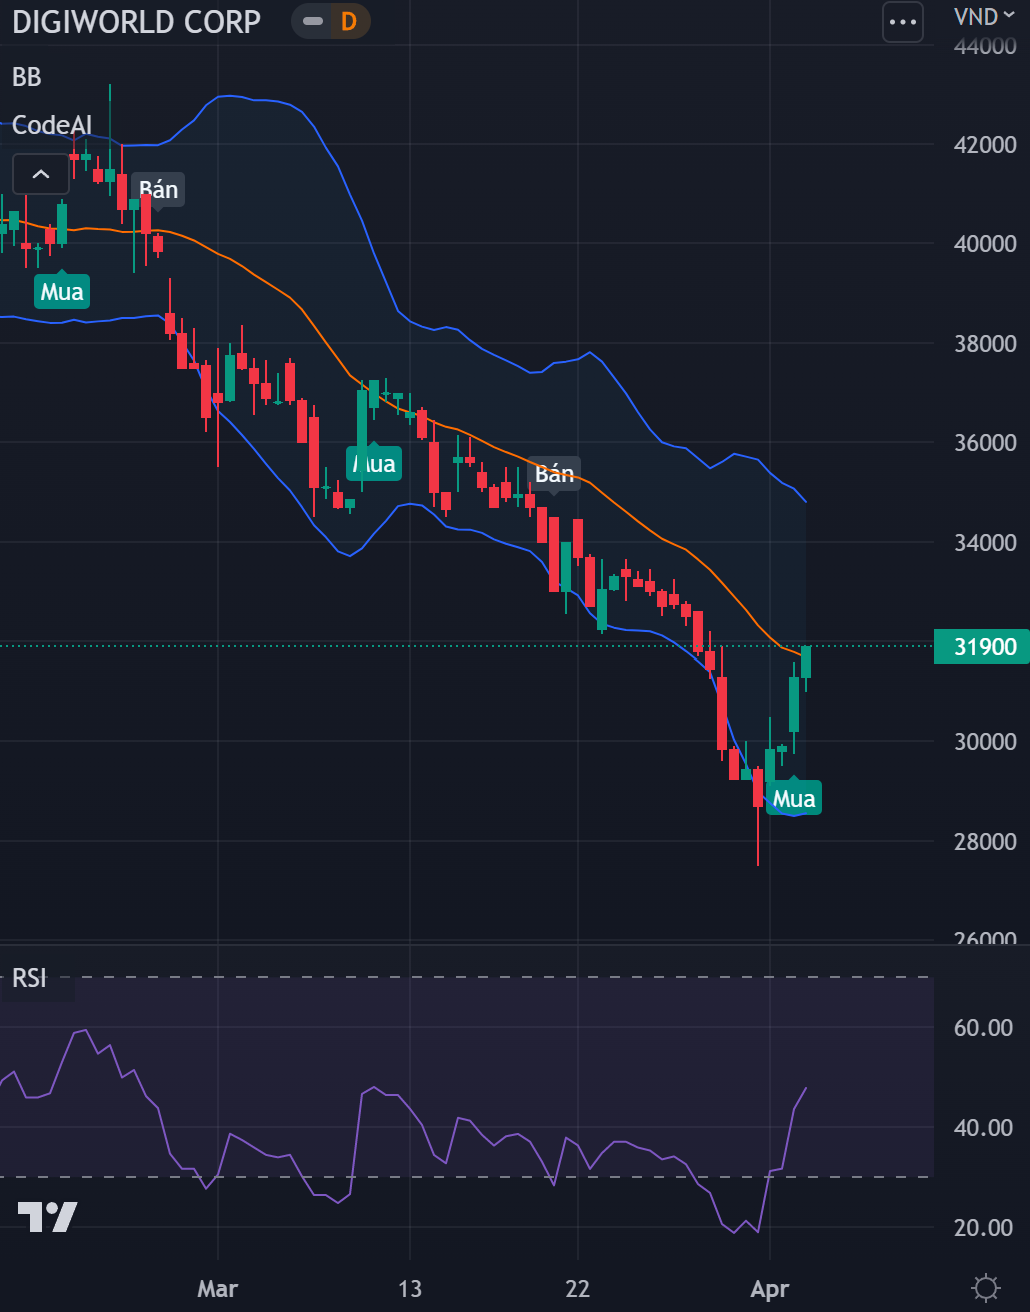Select the BB indicator label
The image size is (1030, 1312).
point(27,76)
